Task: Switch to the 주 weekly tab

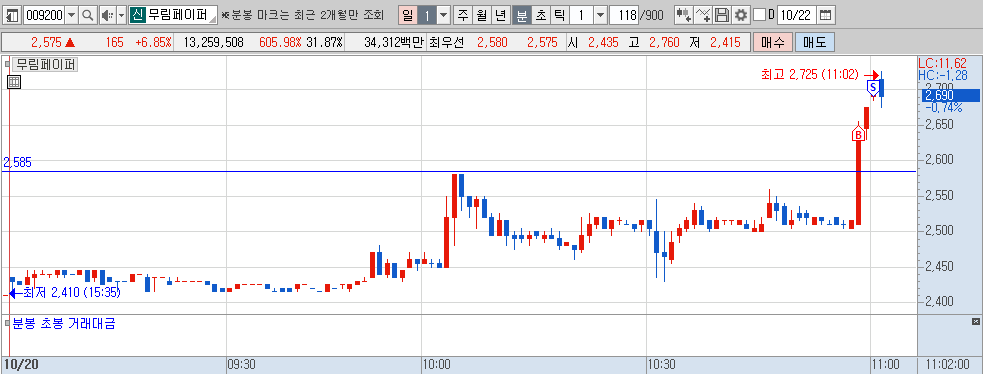Action: 463,15
